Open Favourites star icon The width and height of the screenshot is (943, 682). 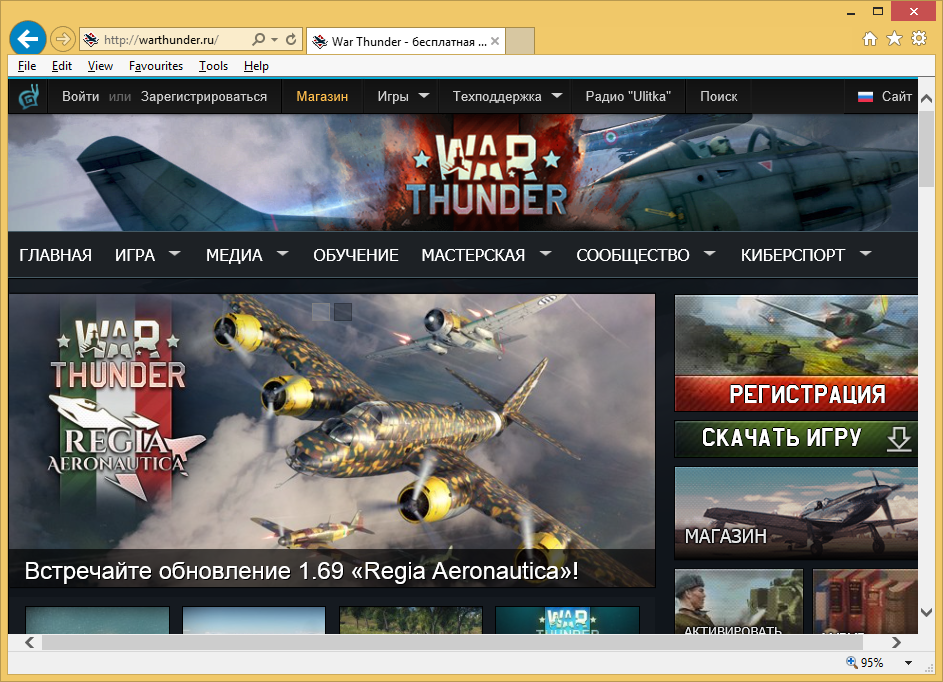coord(894,39)
